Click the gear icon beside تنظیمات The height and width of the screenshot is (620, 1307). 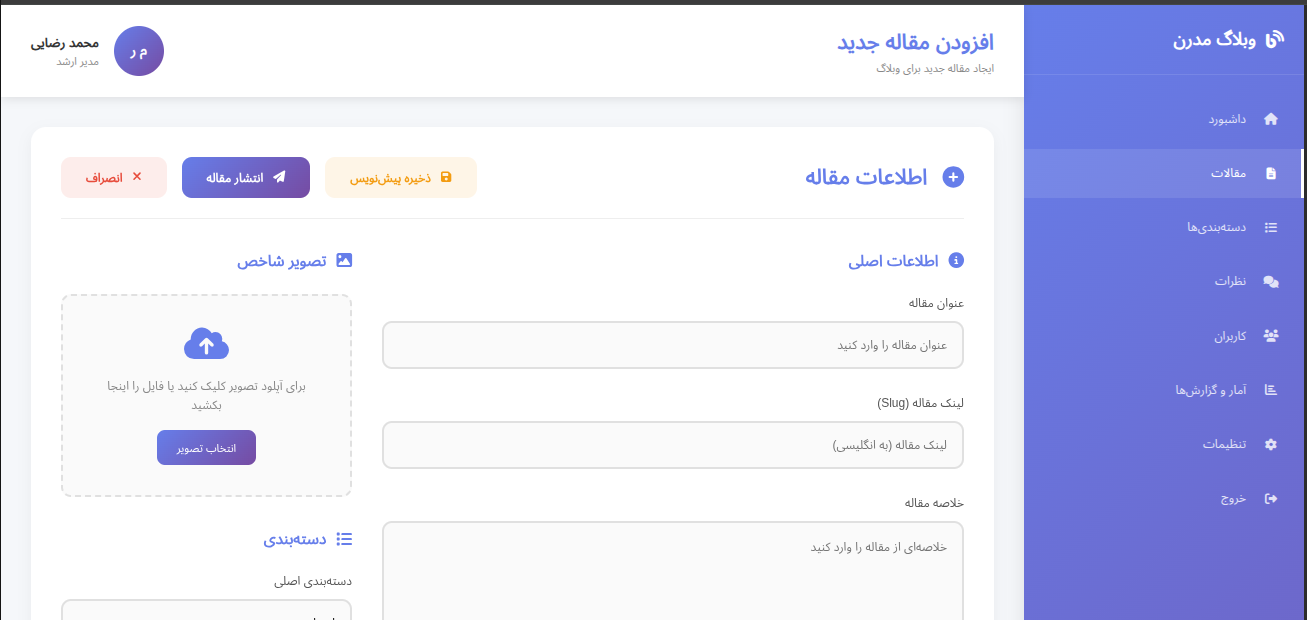pyautogui.click(x=1271, y=444)
